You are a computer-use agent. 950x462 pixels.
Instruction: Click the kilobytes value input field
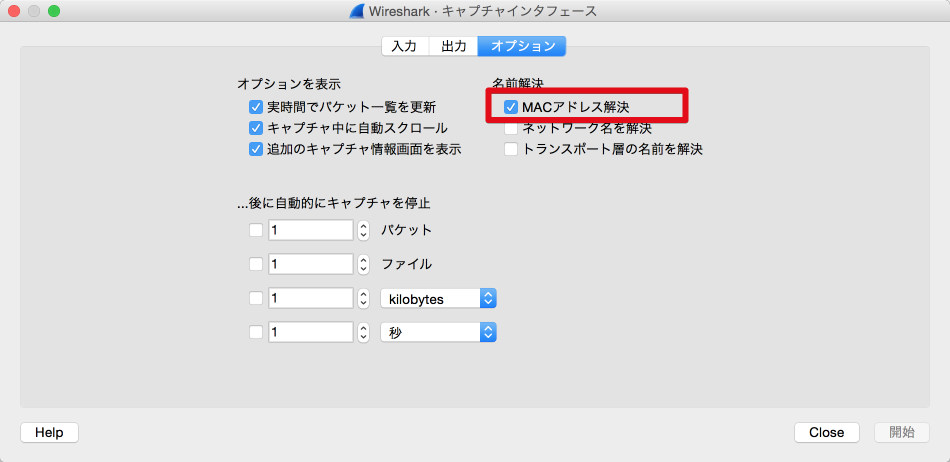tap(311, 298)
